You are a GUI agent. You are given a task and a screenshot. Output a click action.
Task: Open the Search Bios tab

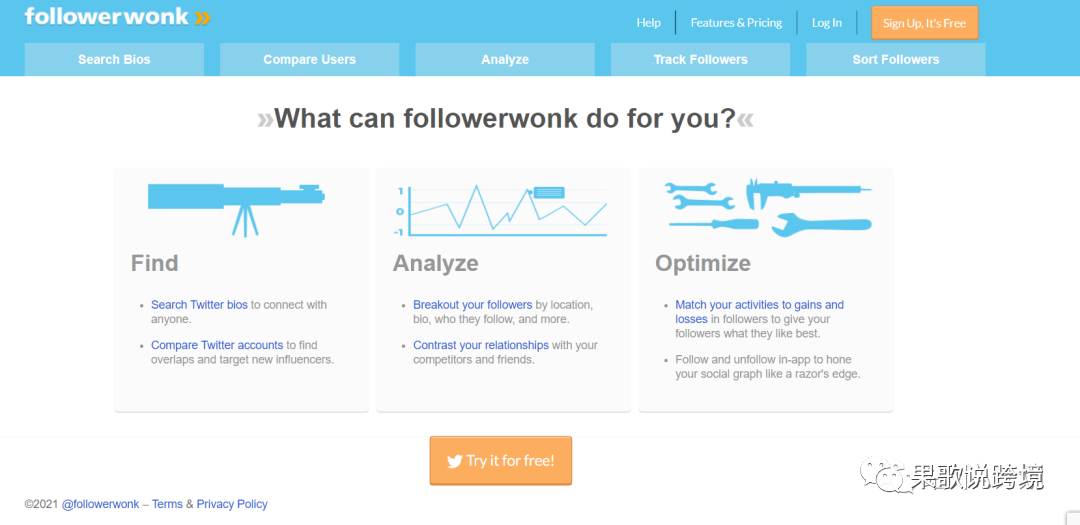point(114,59)
